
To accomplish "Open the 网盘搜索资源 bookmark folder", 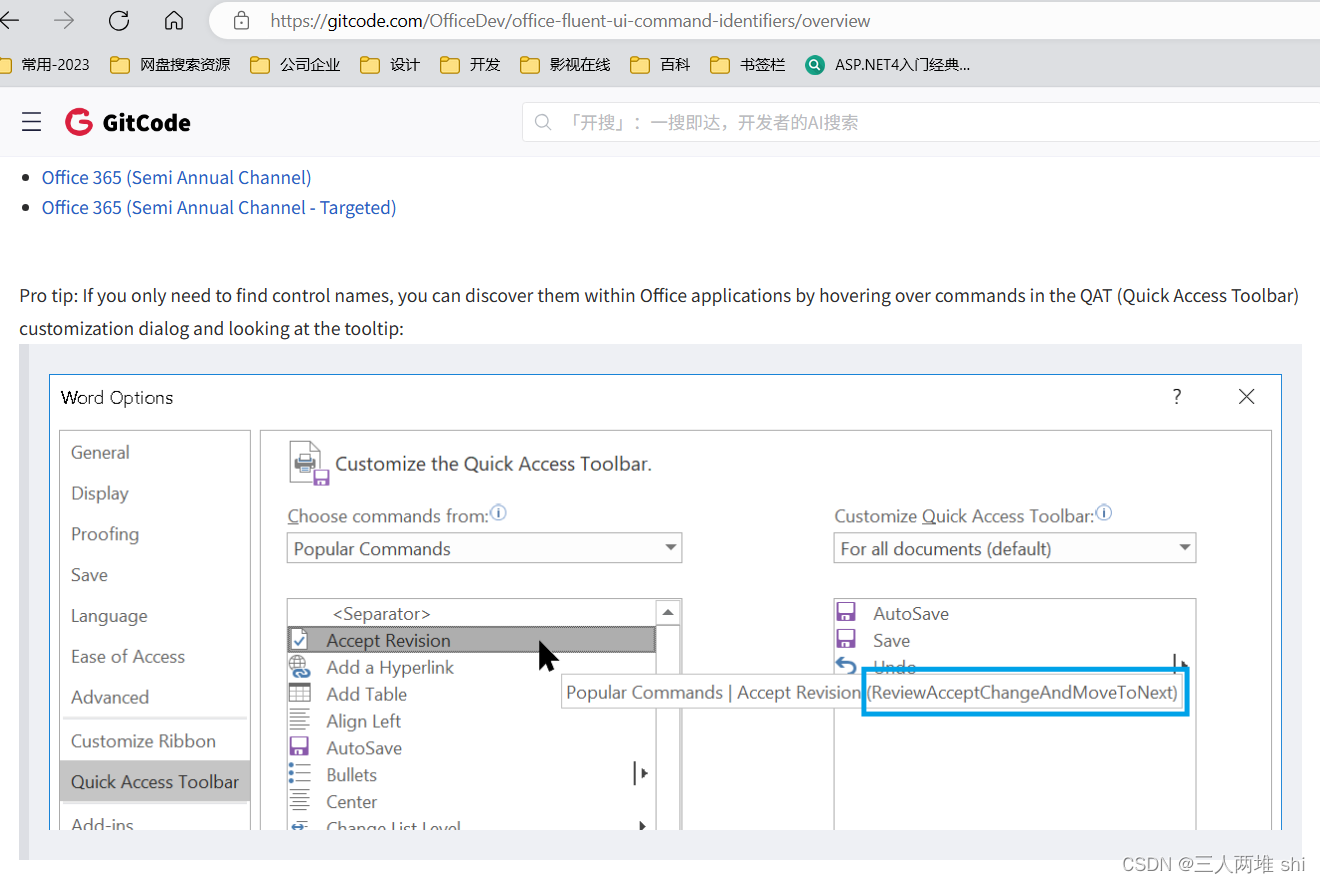I will 170,65.
